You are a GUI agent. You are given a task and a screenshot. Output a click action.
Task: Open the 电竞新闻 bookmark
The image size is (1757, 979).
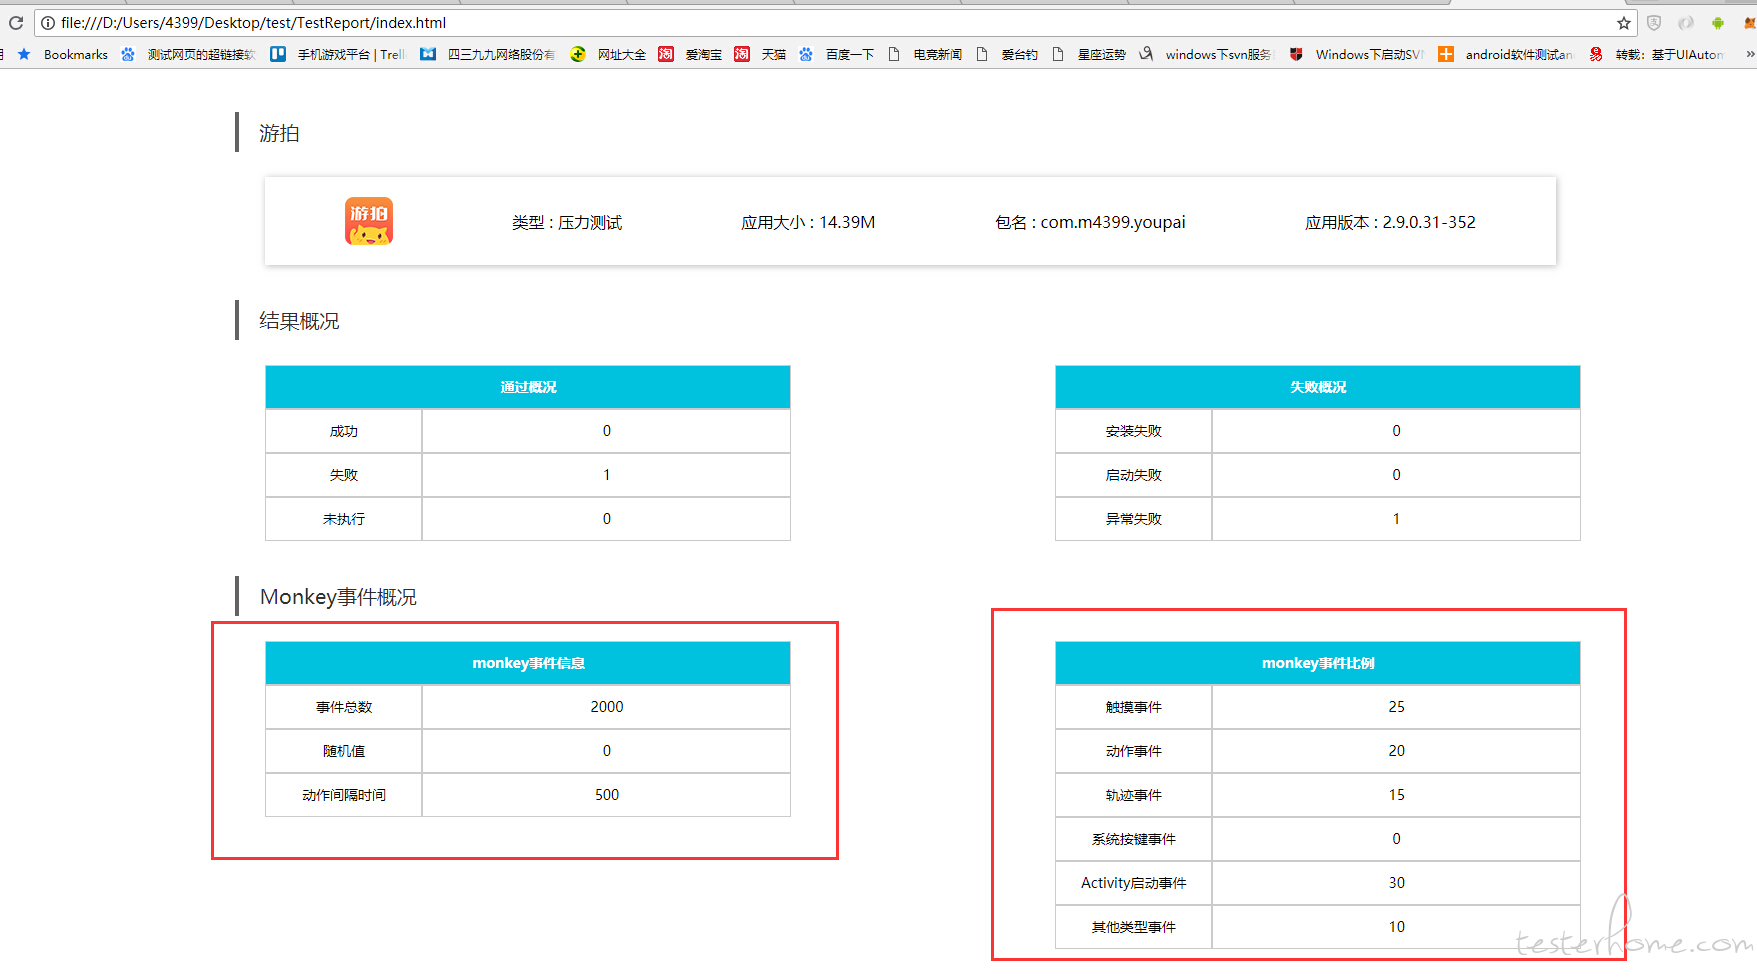tap(925, 54)
